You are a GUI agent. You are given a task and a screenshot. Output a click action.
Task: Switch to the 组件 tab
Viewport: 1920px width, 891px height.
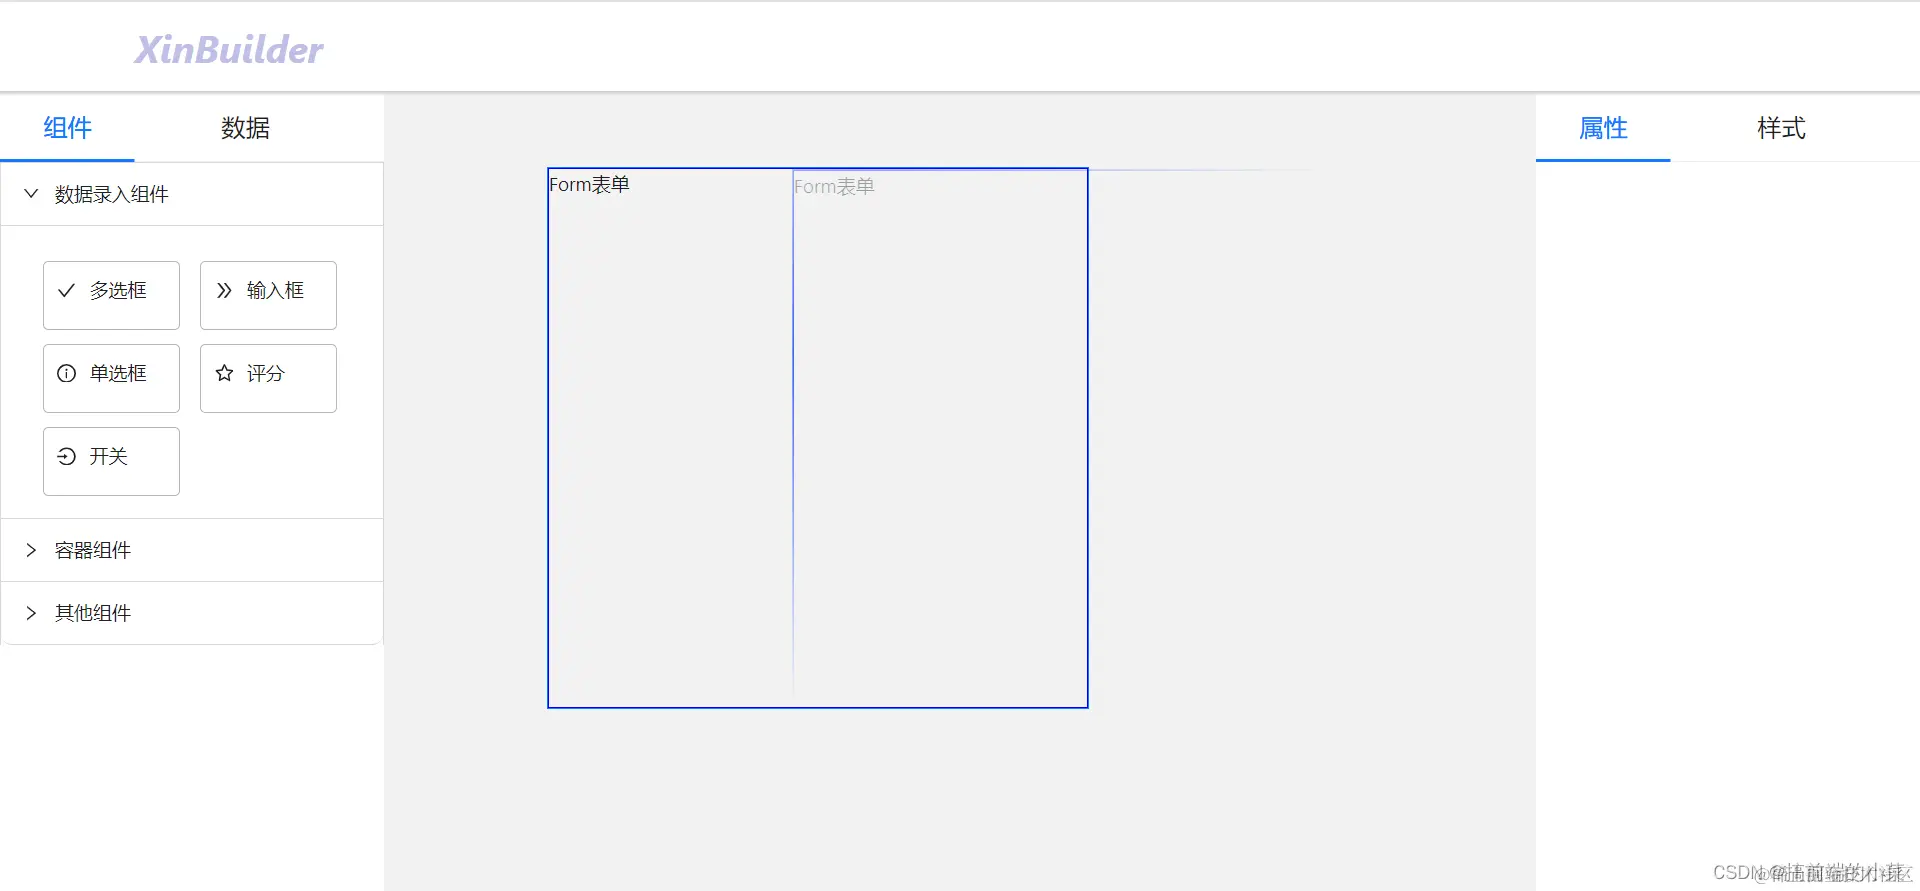click(67, 128)
